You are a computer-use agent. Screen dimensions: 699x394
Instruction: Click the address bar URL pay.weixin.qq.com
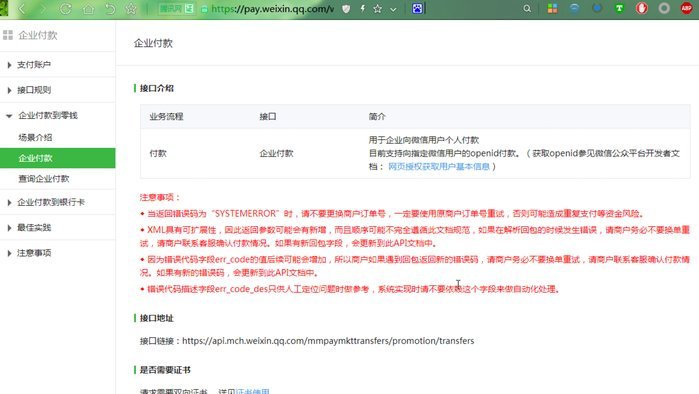272,8
